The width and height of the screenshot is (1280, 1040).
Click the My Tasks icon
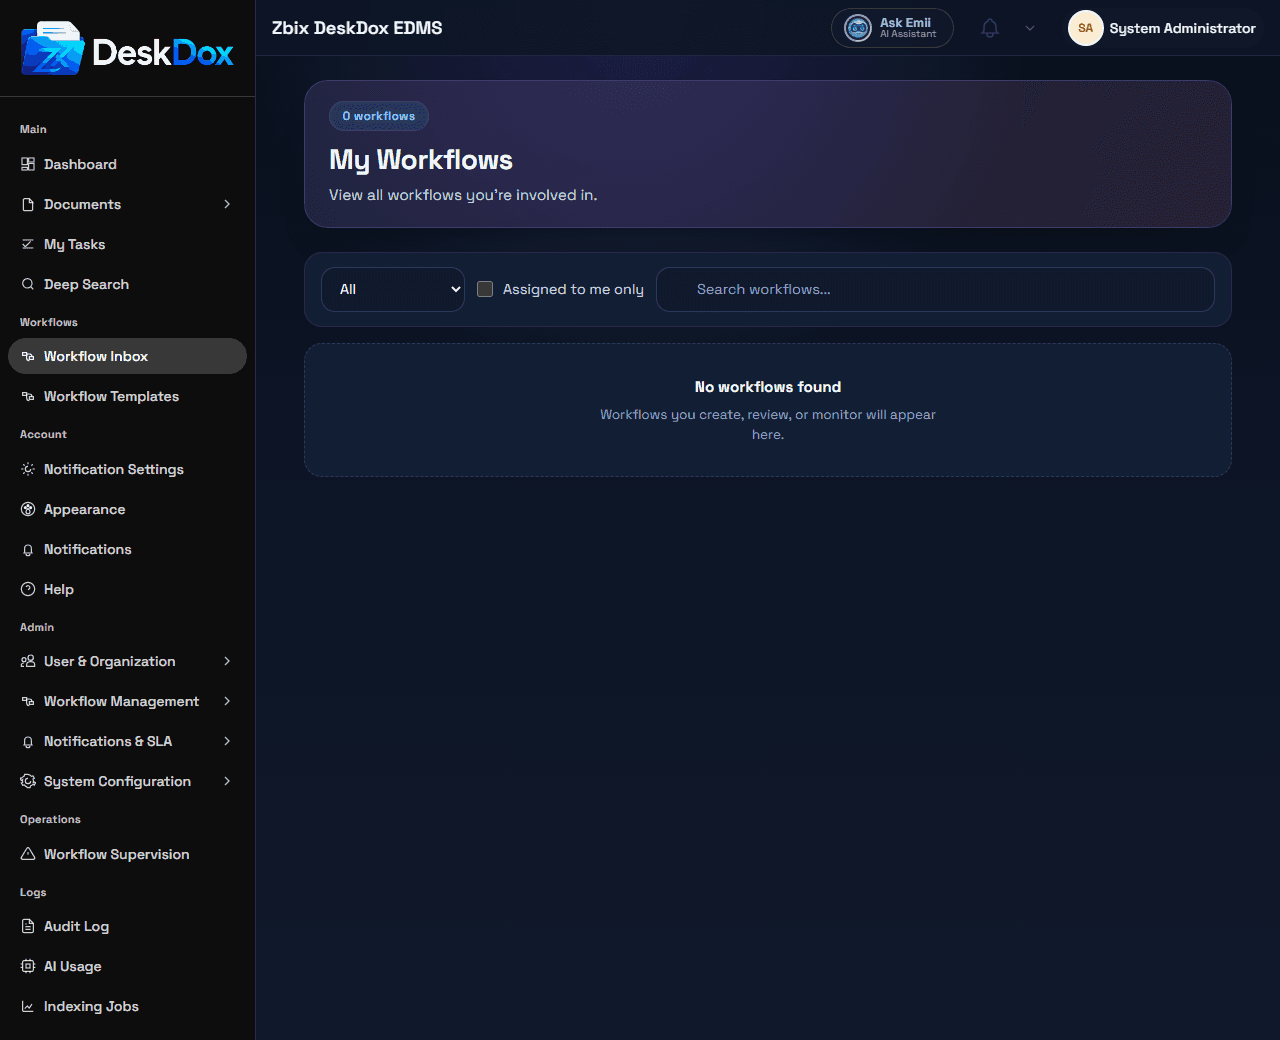pos(28,244)
